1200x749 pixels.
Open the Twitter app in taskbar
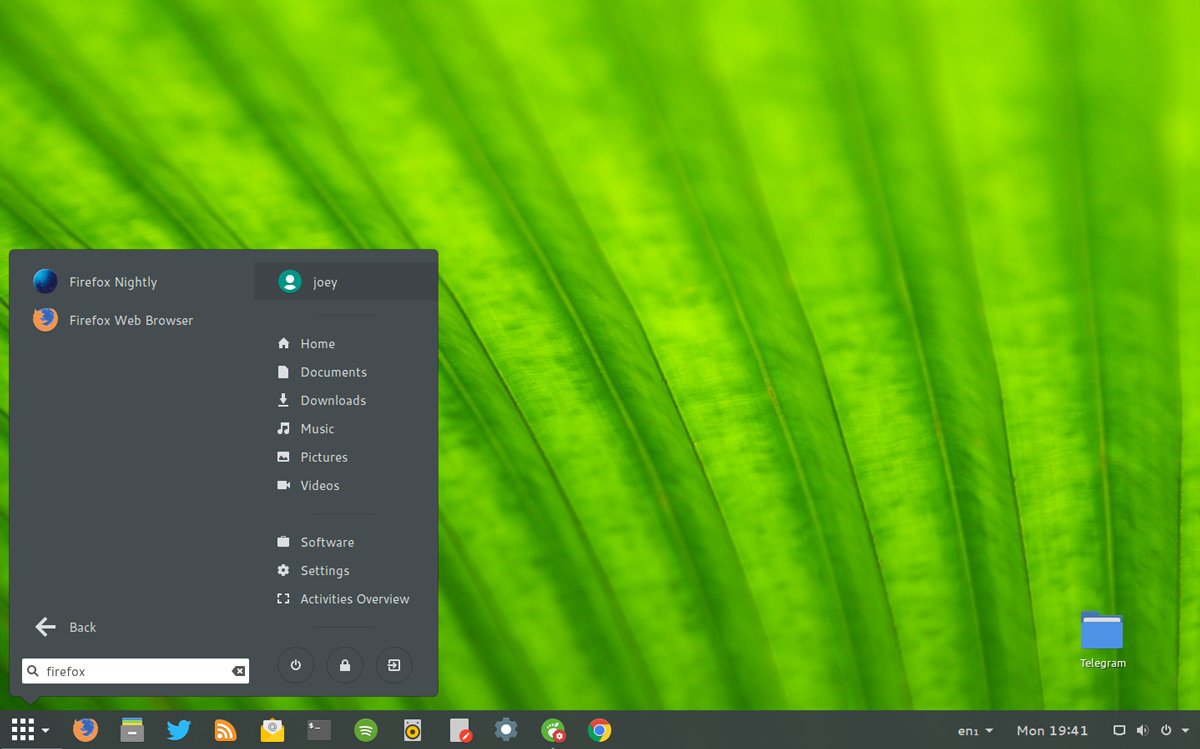[179, 730]
